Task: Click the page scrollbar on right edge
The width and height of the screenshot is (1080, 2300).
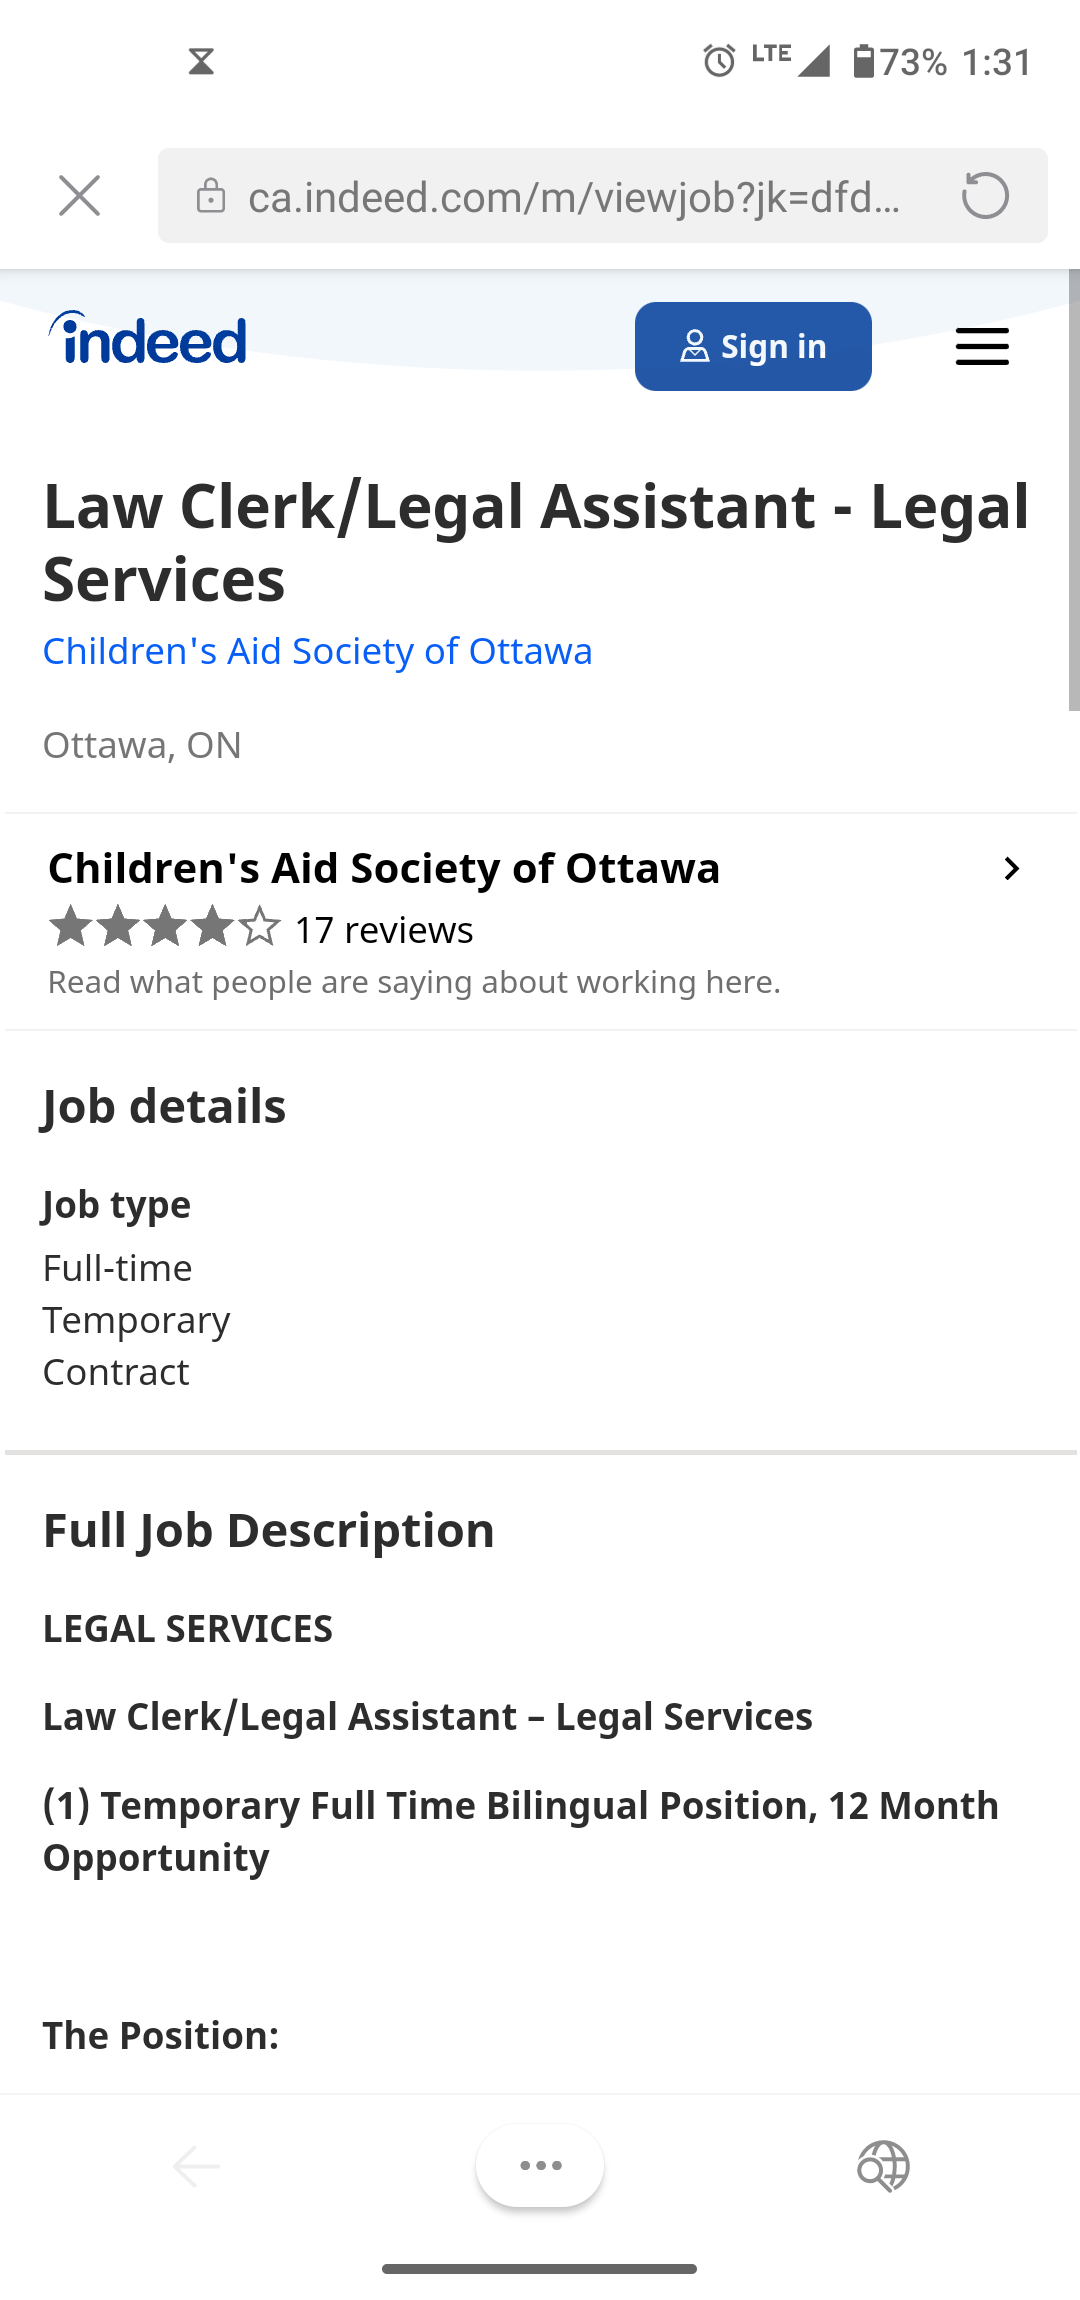Action: click(1073, 490)
